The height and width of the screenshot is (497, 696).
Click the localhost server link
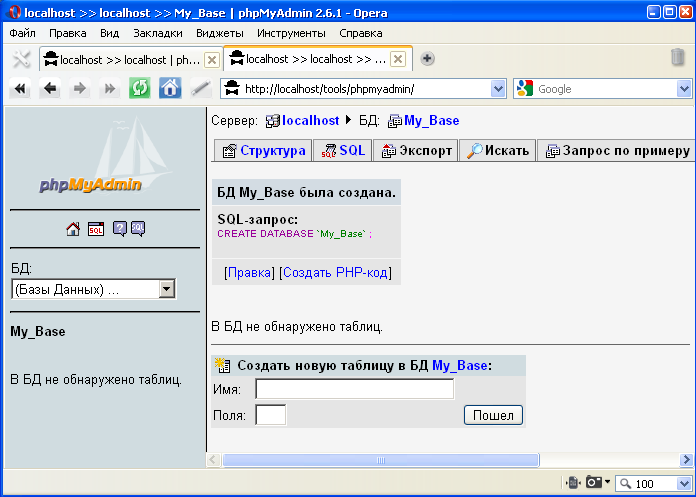tap(311, 120)
